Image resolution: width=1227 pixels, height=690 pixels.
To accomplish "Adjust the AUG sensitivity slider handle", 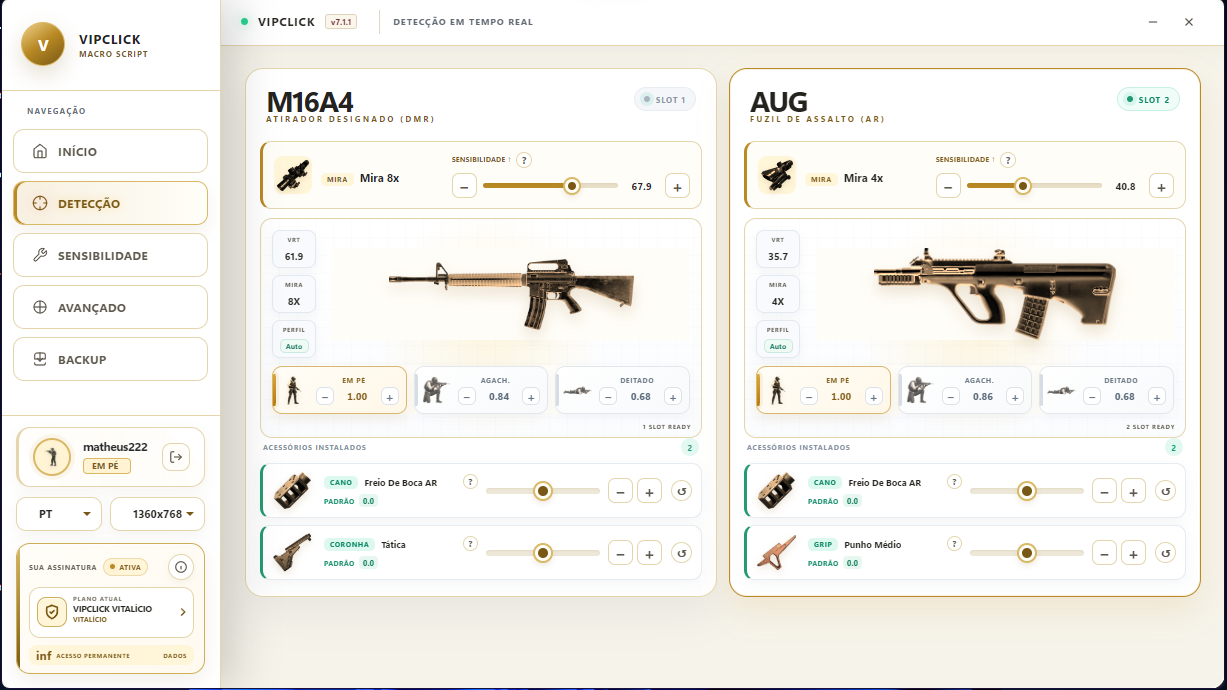I will (1022, 185).
